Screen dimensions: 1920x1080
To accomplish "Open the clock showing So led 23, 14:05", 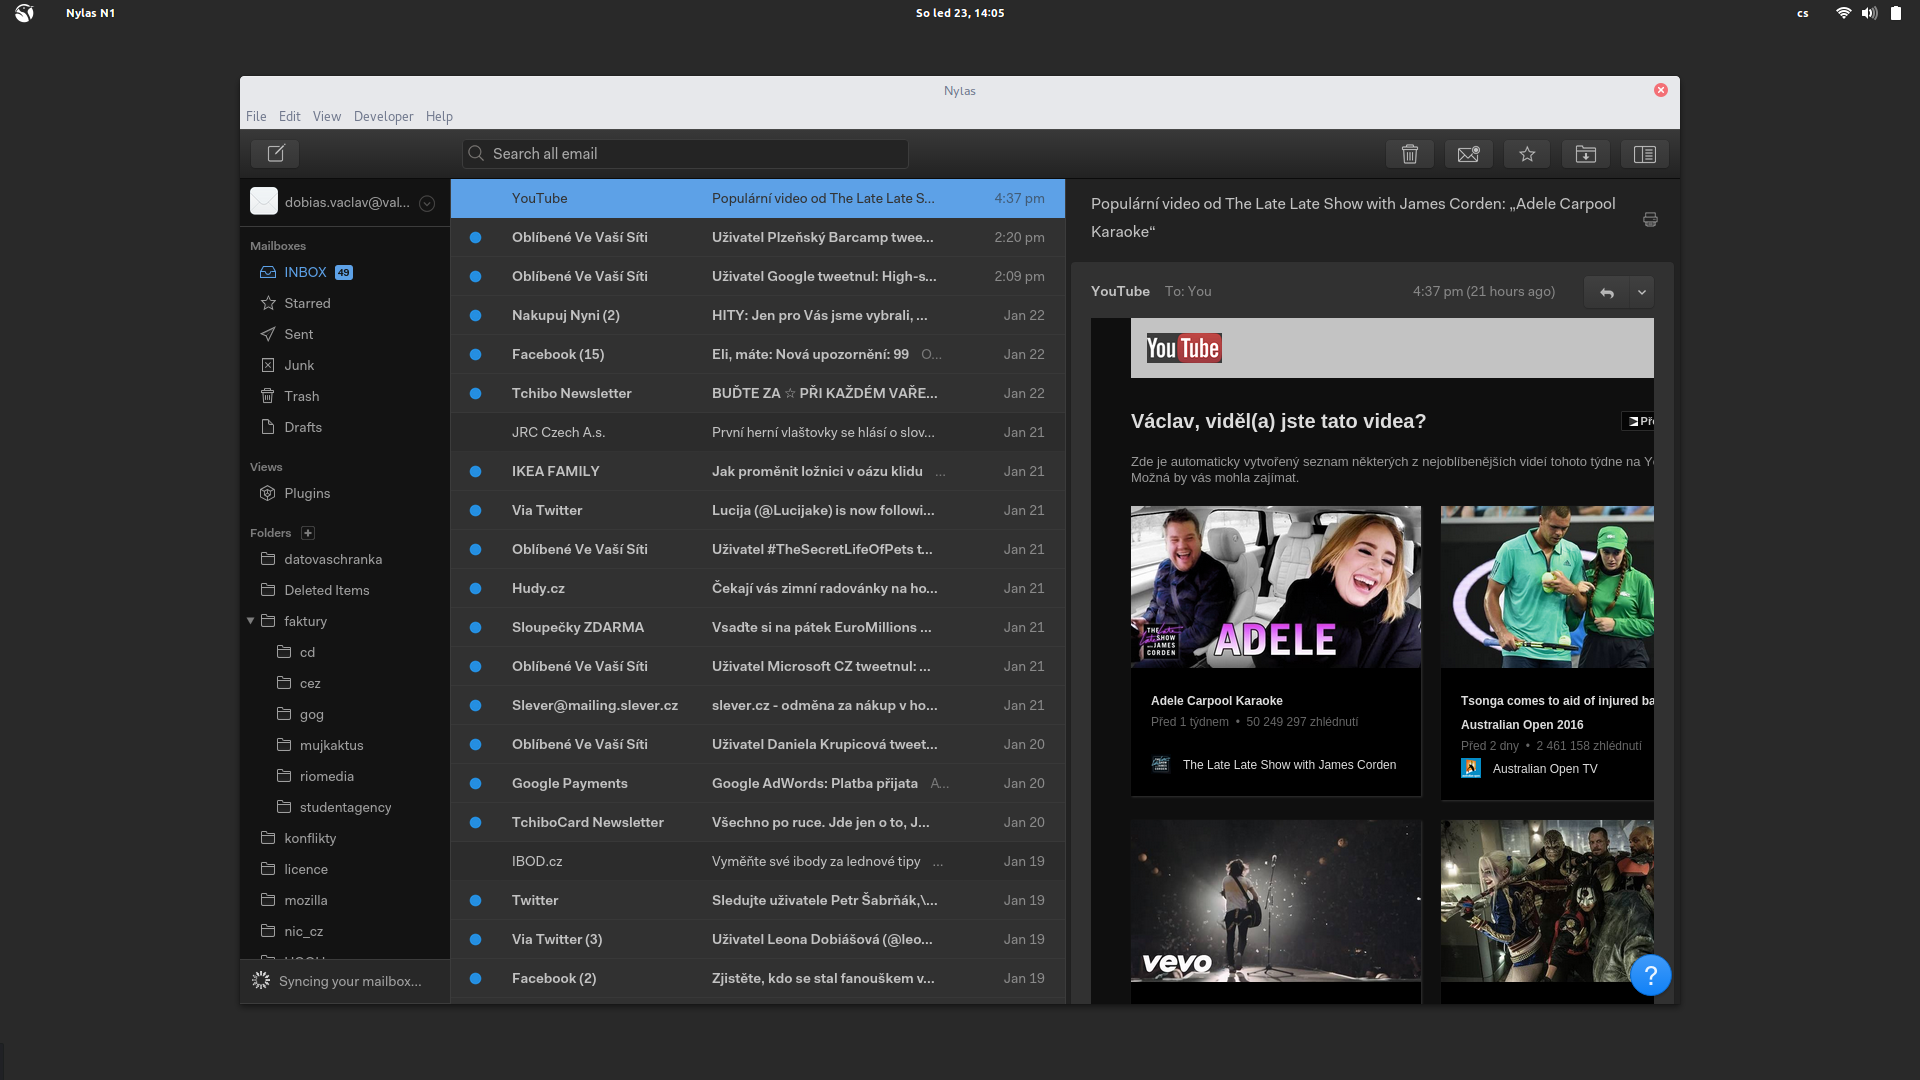I will (960, 13).
